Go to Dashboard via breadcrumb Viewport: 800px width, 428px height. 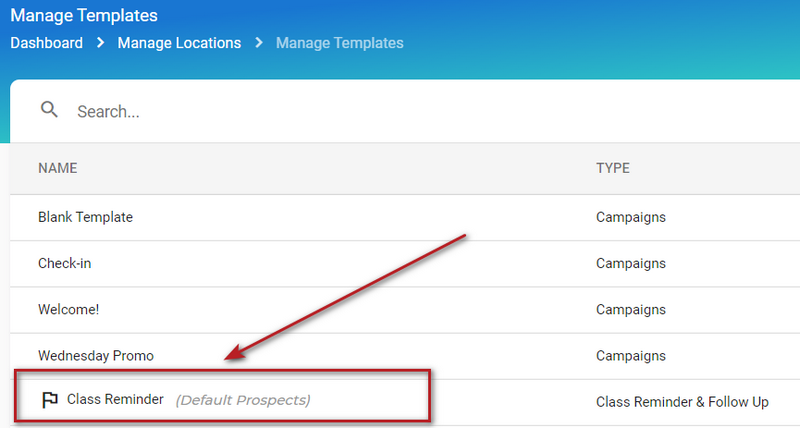[46, 43]
